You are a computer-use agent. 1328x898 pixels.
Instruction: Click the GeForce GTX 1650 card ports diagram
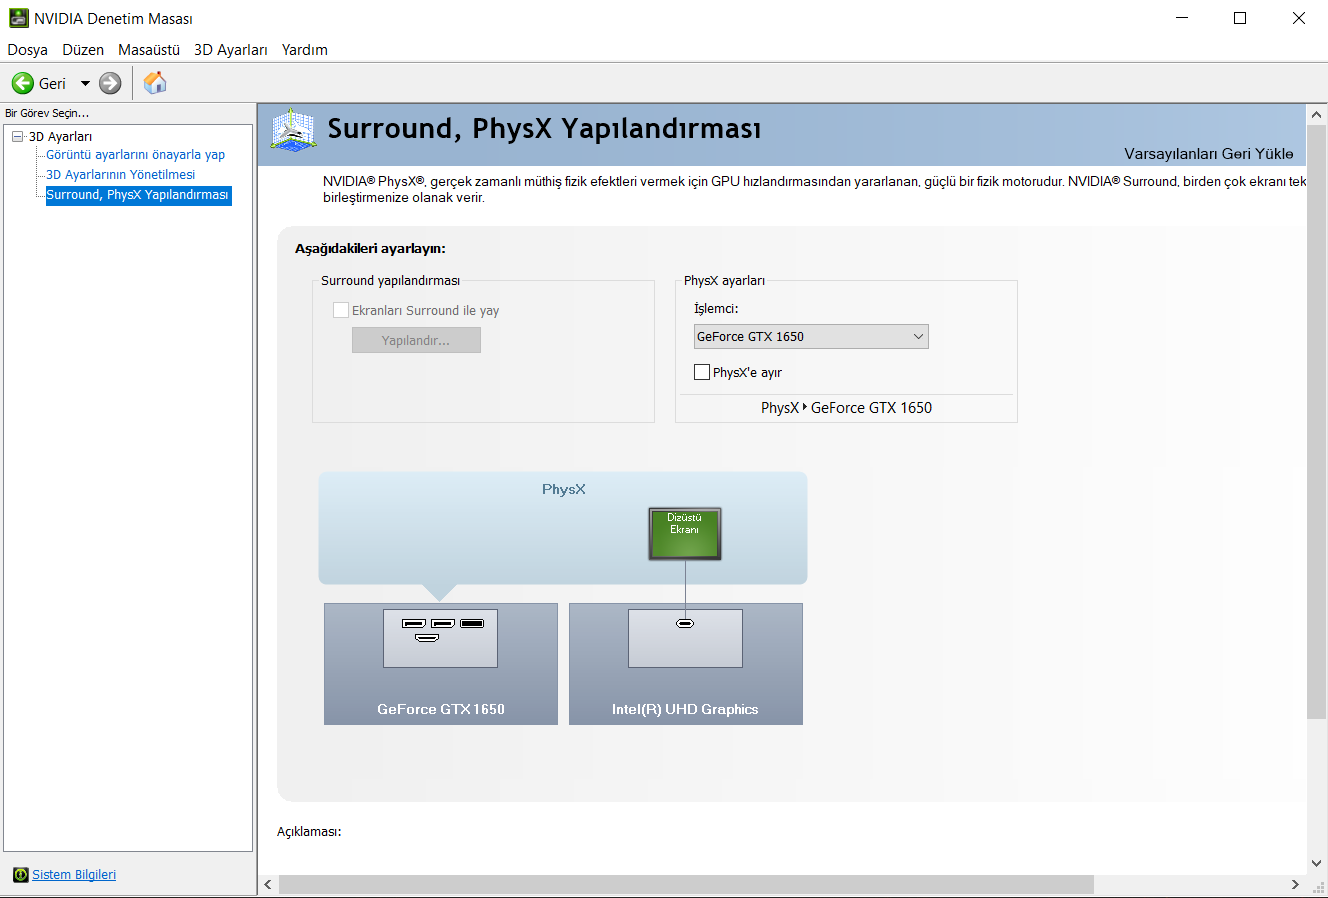tap(440, 638)
